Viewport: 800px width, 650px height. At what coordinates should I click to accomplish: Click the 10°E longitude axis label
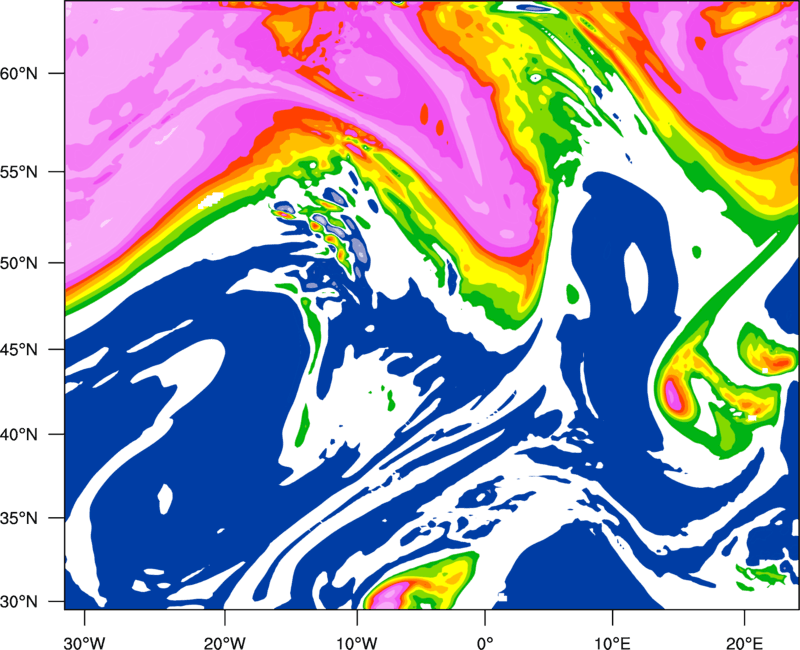612,643
